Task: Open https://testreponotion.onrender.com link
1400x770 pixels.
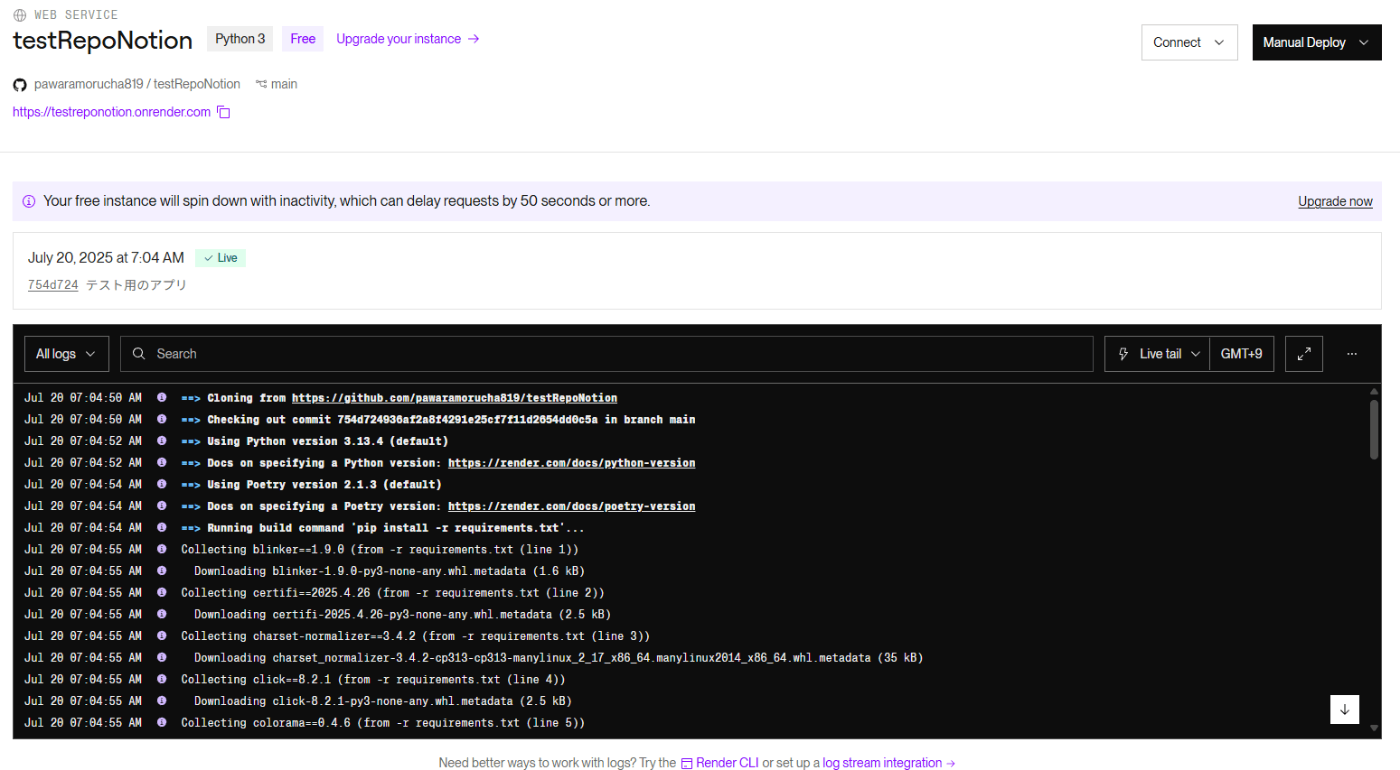Action: 112,112
